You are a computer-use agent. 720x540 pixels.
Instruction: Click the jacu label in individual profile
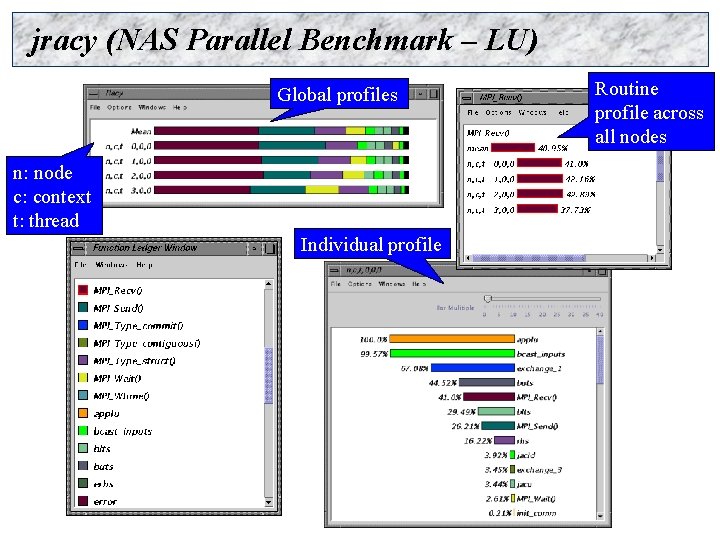point(524,484)
